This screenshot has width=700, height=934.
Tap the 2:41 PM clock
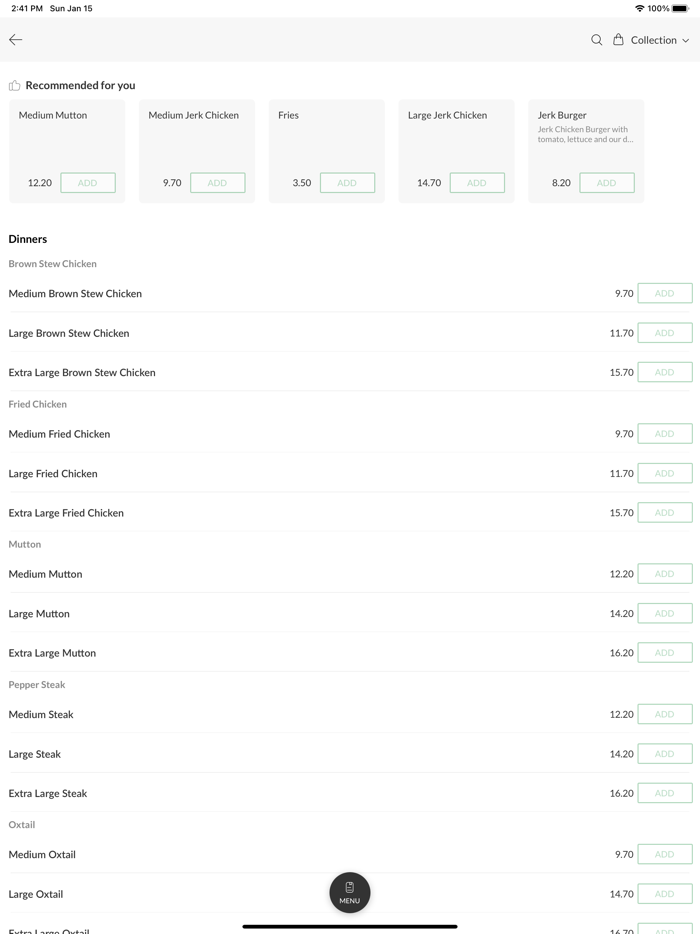tap(27, 8)
